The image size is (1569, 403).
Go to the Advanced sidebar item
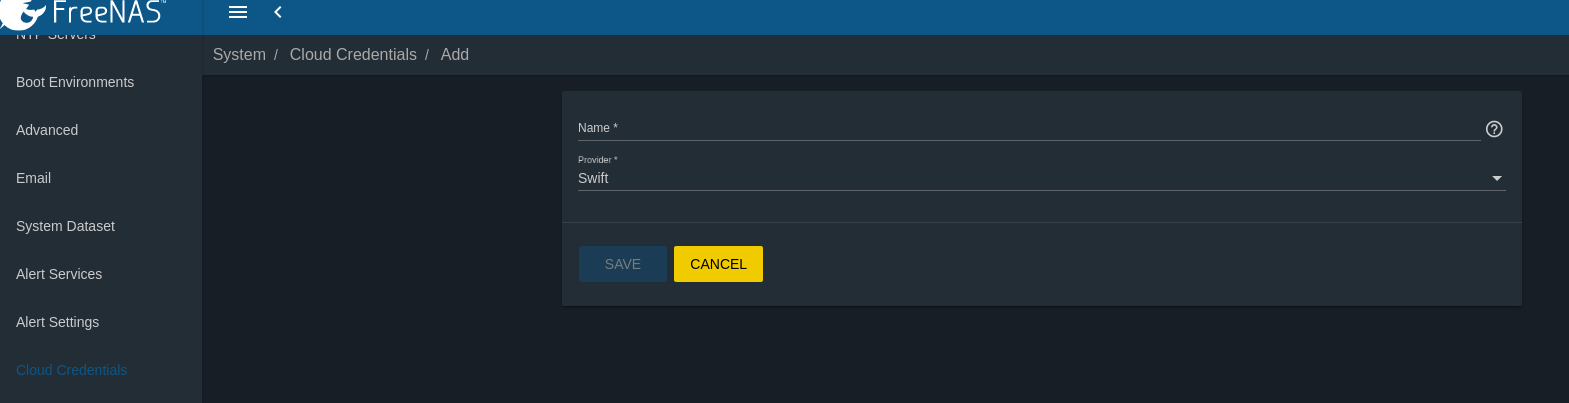click(47, 130)
